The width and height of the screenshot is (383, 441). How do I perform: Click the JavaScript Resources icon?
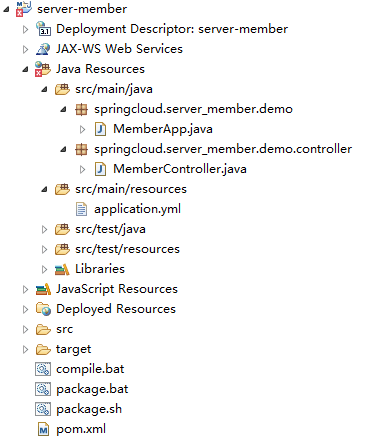point(43,289)
